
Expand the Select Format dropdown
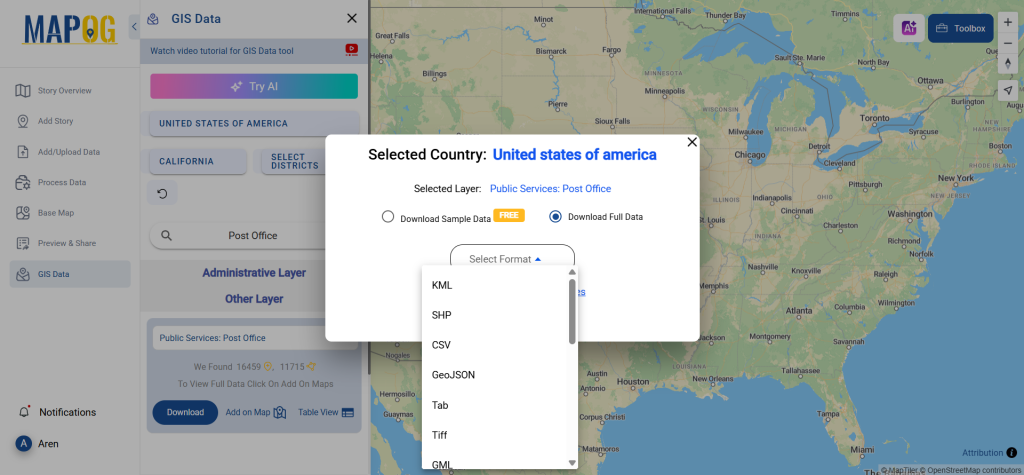point(512,259)
